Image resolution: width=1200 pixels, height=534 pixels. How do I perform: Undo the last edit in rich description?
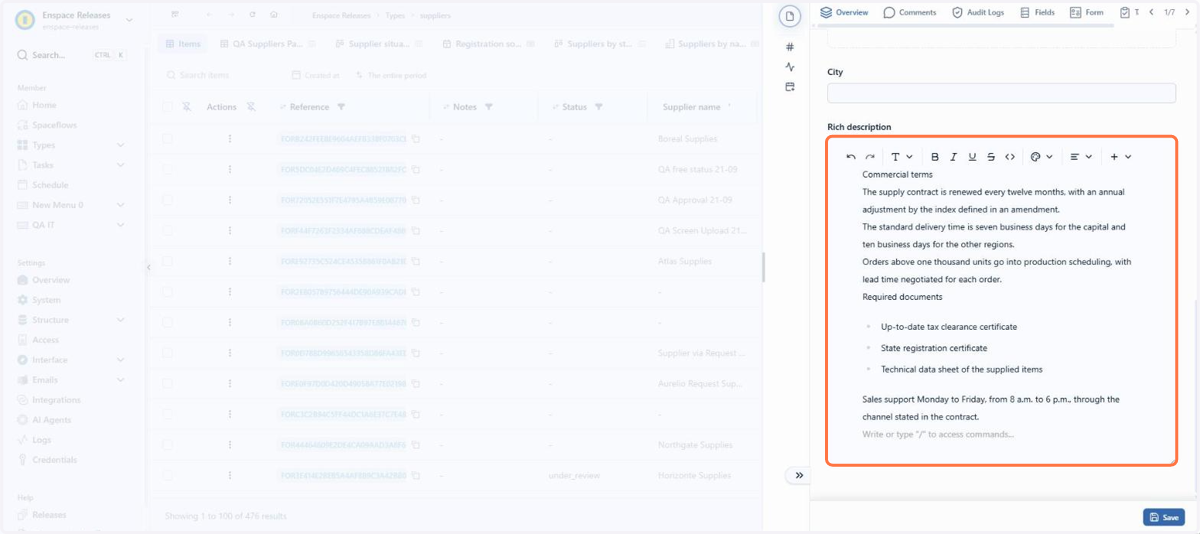[851, 157]
